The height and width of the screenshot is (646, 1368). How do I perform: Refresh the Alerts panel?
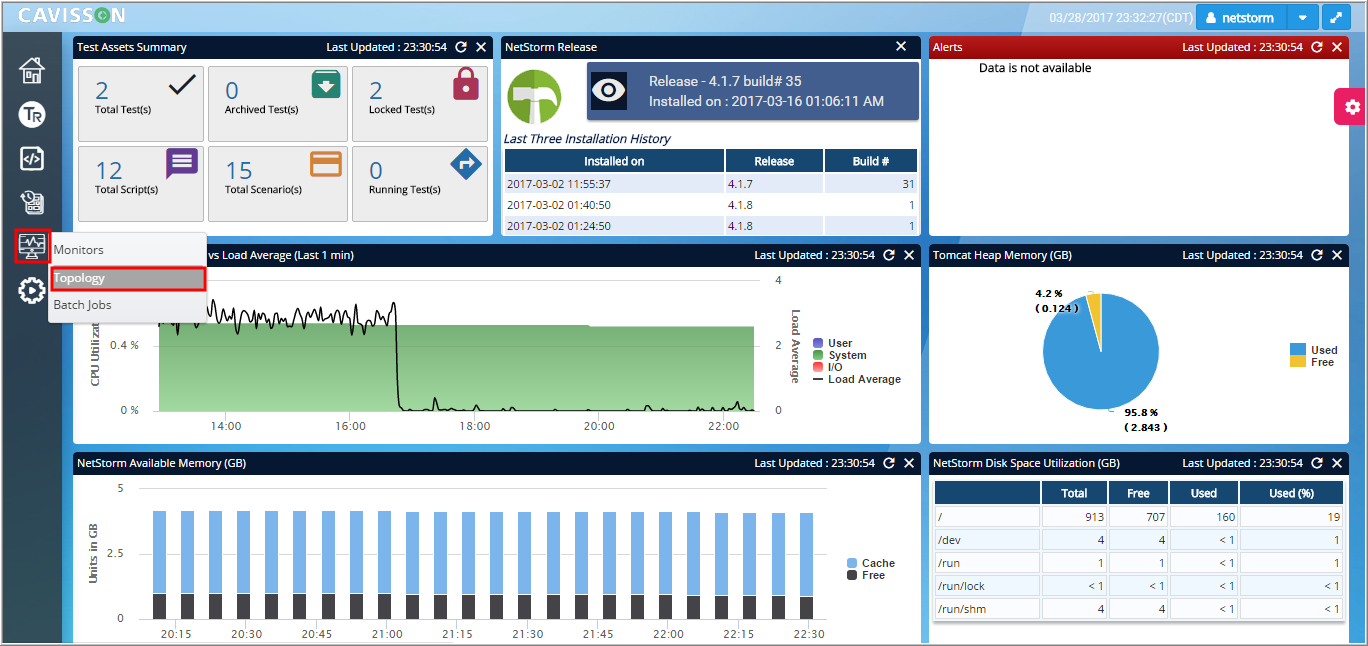(x=1317, y=47)
